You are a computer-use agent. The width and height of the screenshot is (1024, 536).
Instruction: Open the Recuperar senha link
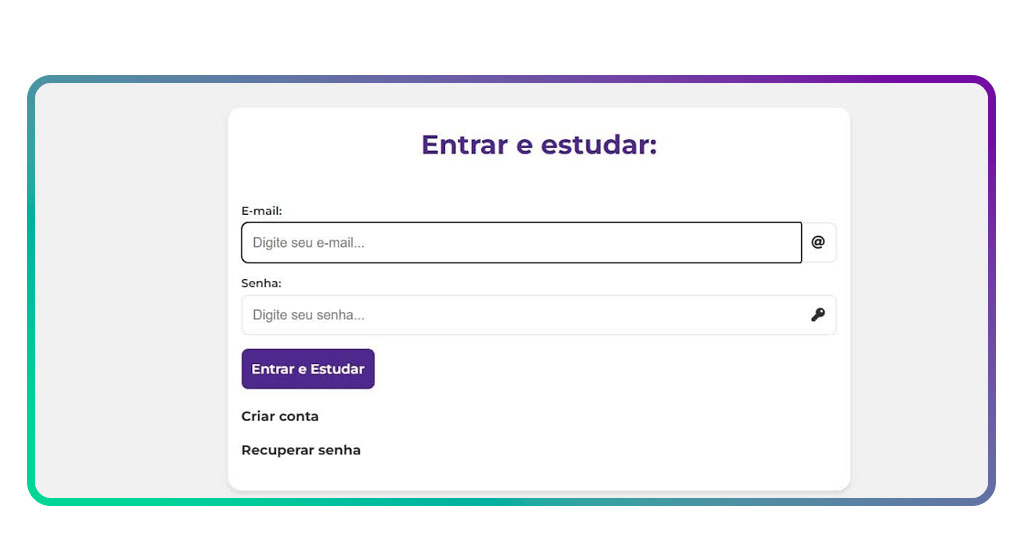click(x=301, y=450)
